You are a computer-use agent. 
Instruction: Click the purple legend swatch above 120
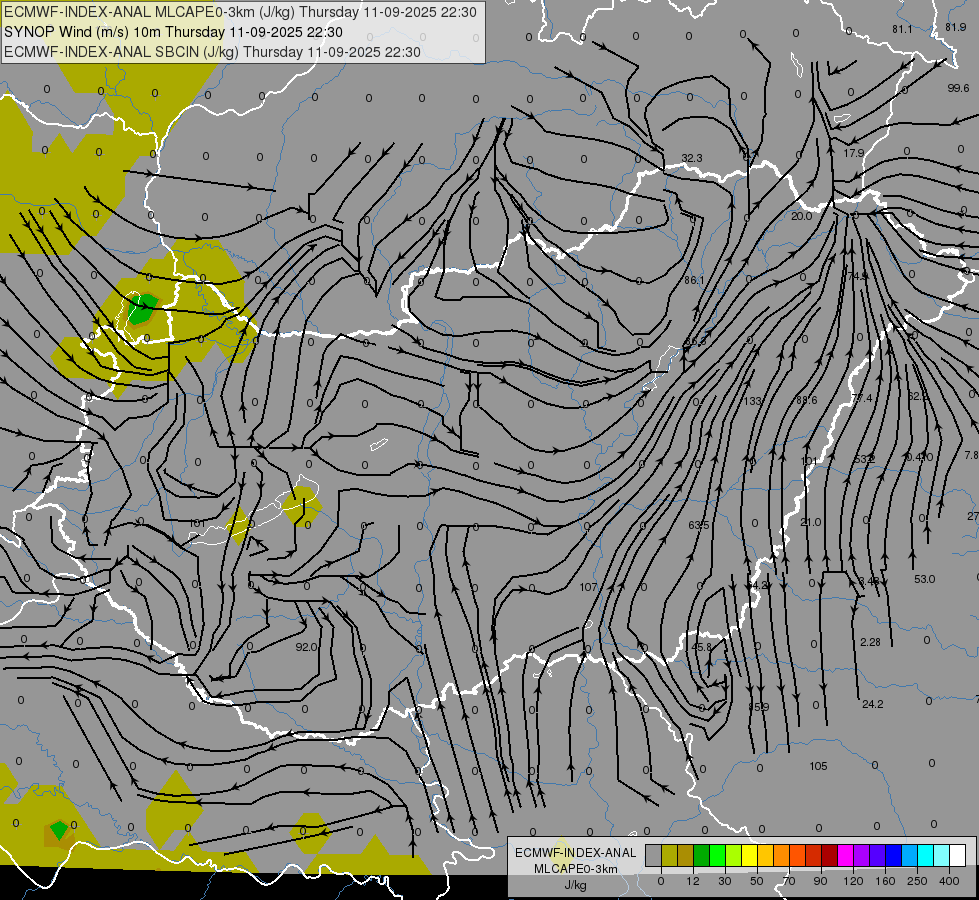pyautogui.click(x=862, y=855)
